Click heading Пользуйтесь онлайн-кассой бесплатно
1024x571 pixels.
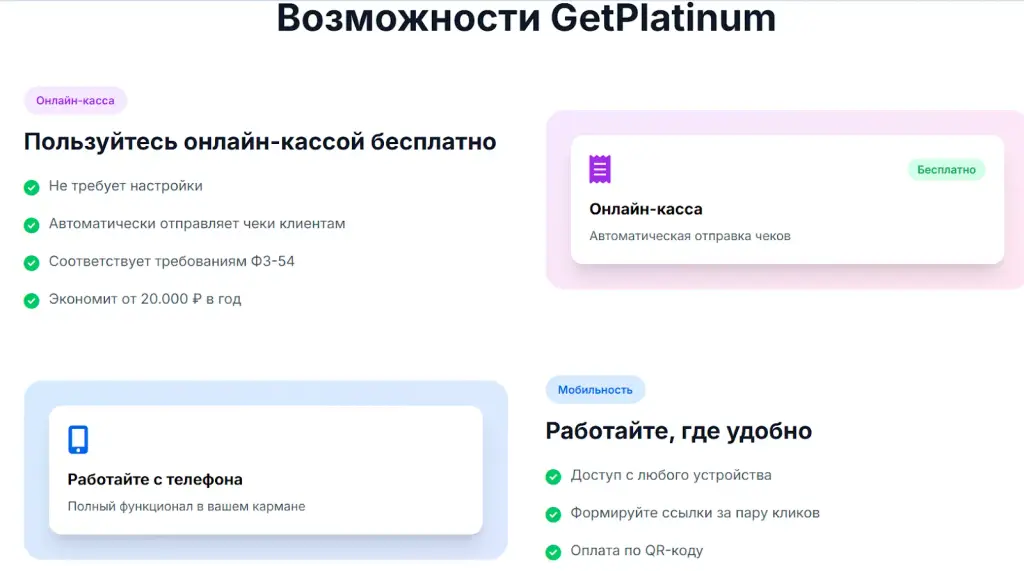[260, 142]
